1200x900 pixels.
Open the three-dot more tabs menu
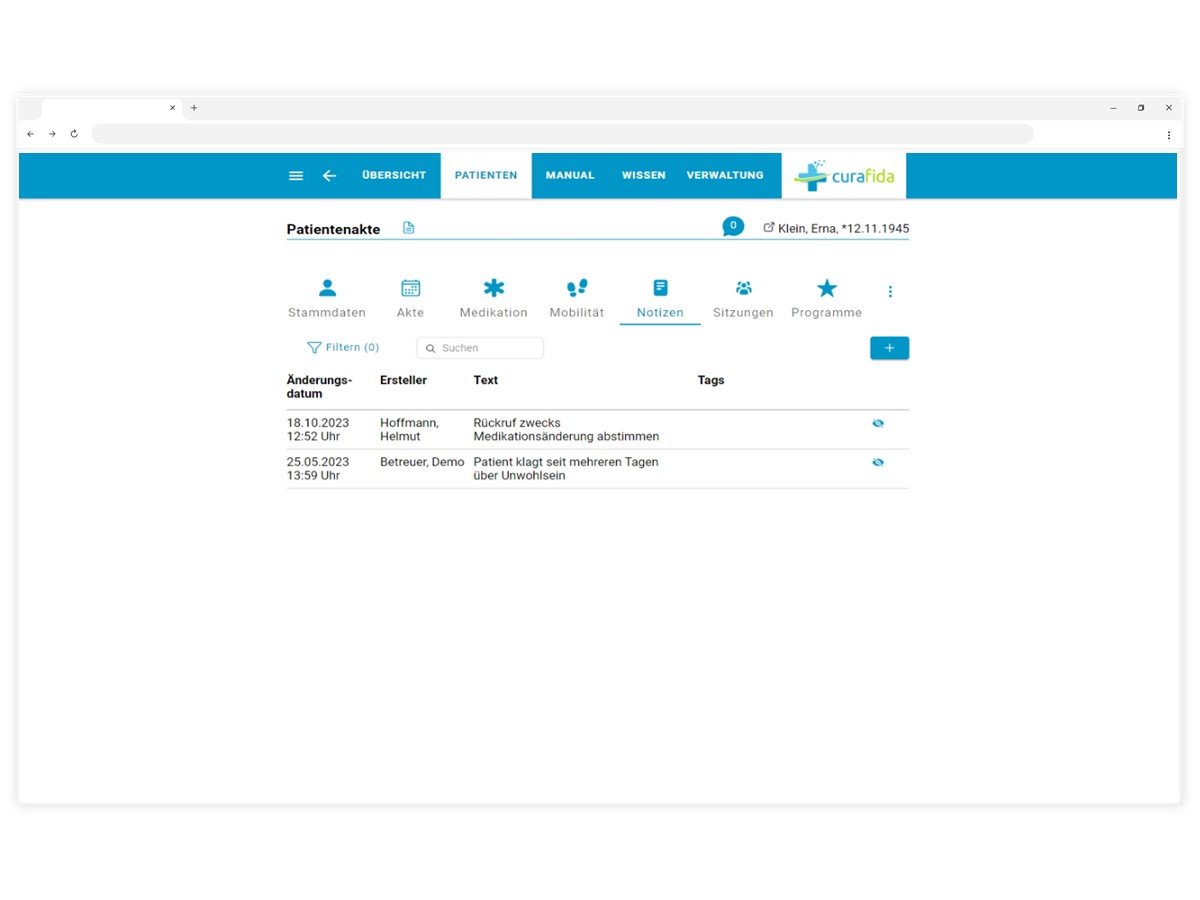coord(890,292)
